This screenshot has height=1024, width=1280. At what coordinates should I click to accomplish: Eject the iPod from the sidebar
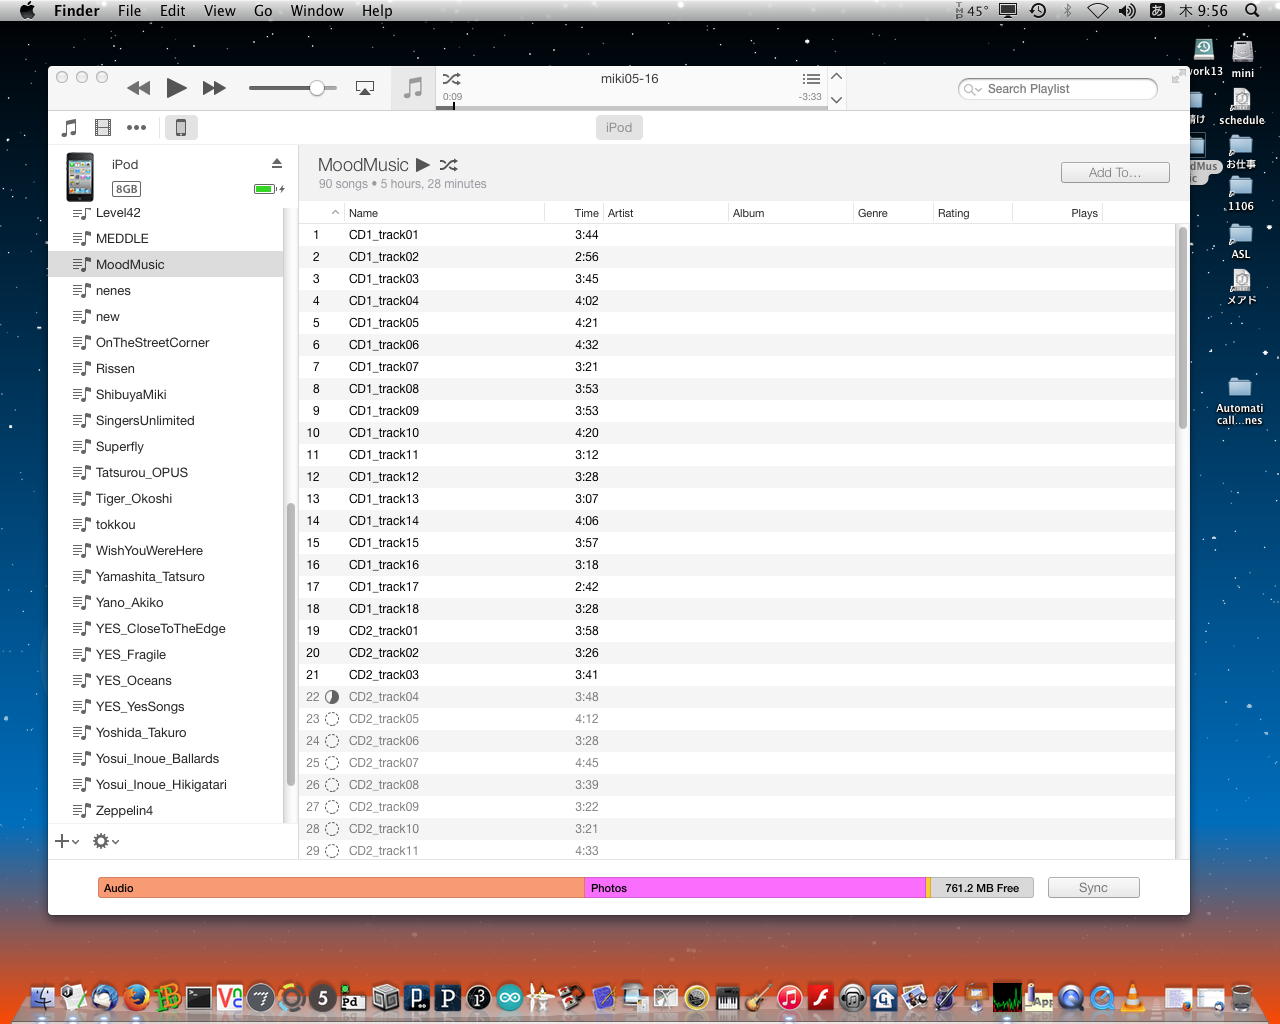pos(277,164)
